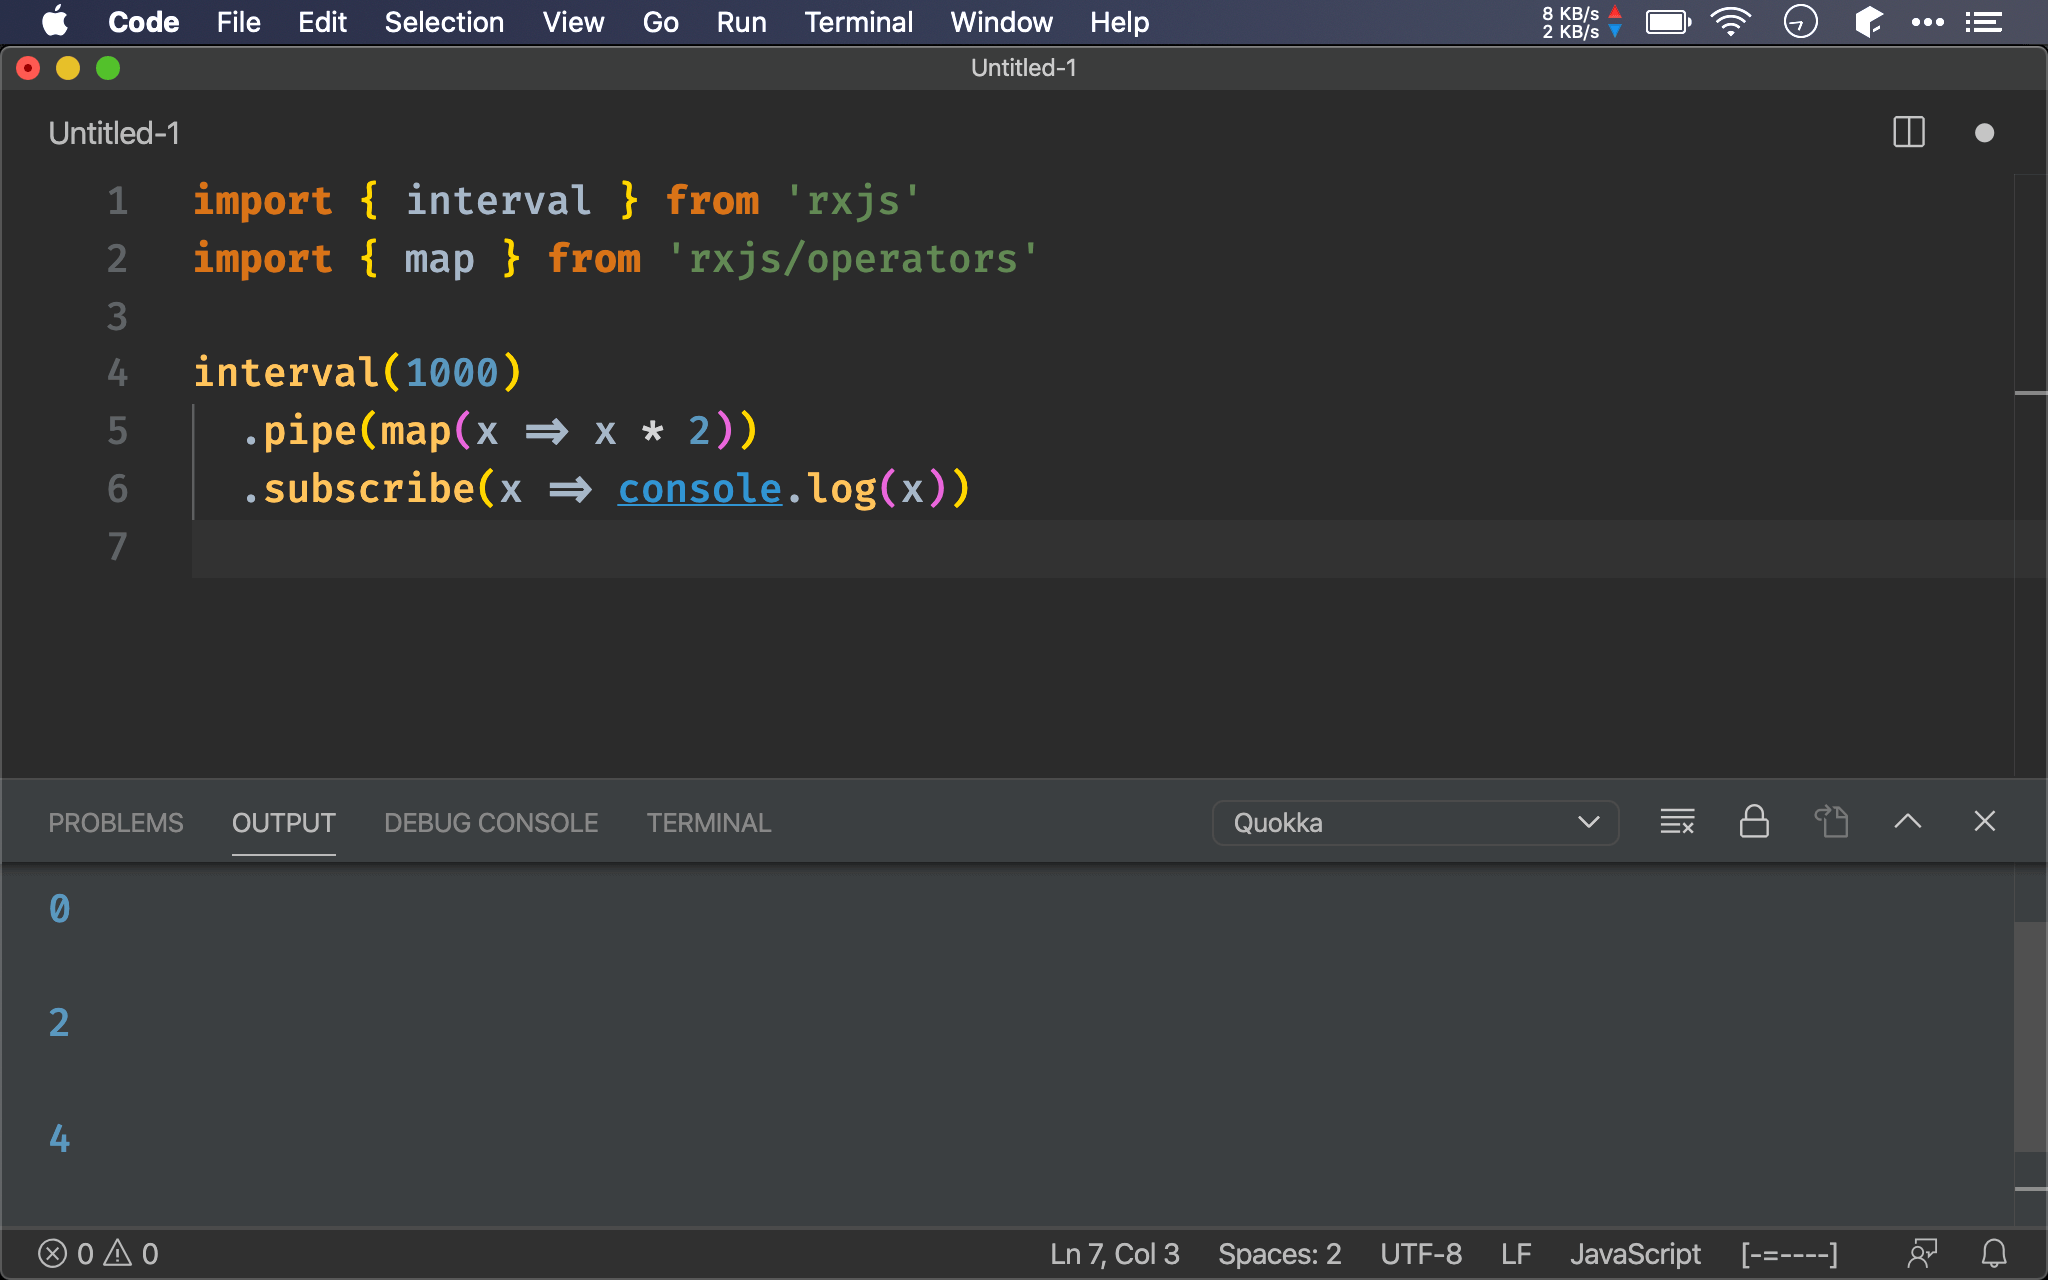Viewport: 2048px width, 1280px height.
Task: Click the green zoom window button
Action: pos(108,68)
